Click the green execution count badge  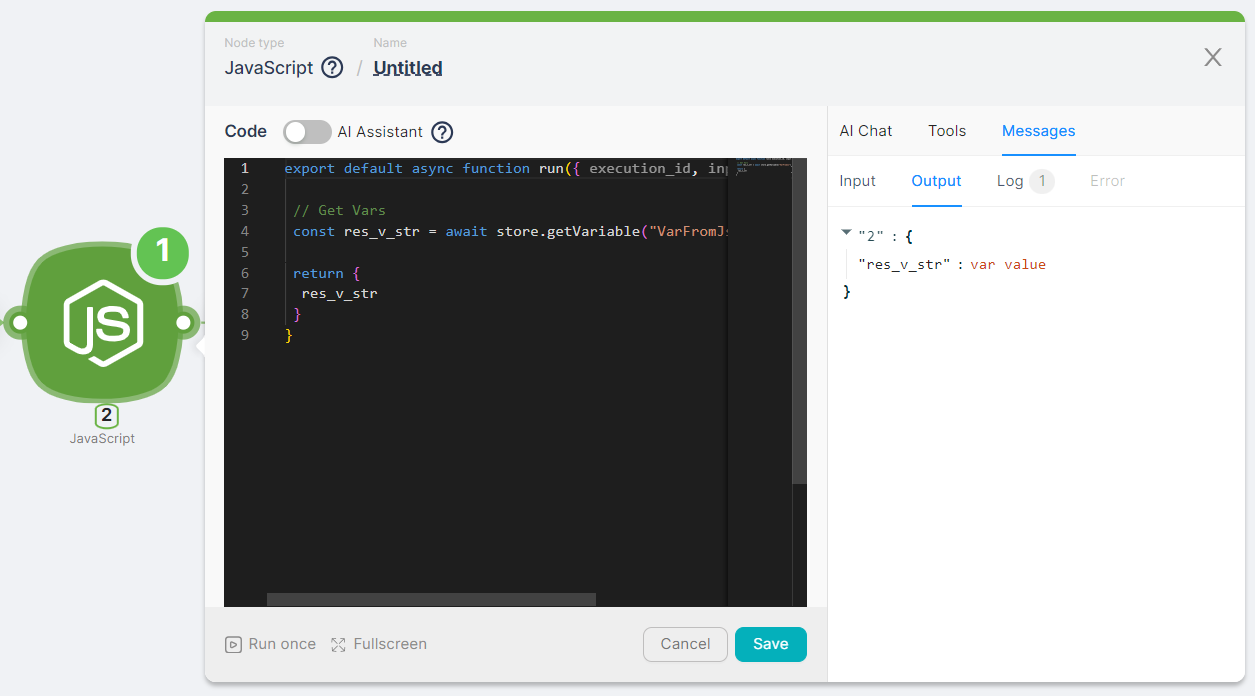coord(162,254)
